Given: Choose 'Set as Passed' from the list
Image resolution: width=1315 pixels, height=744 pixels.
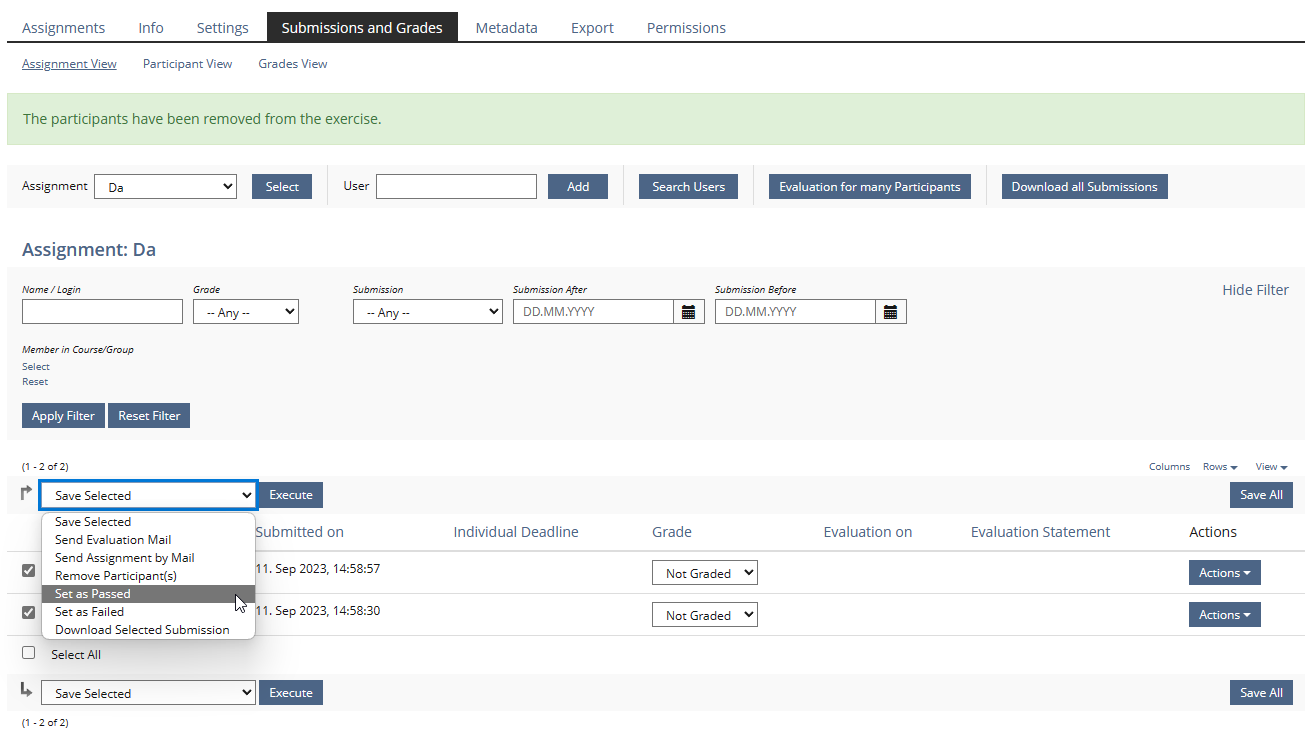Looking at the screenshot, I should [93, 594].
